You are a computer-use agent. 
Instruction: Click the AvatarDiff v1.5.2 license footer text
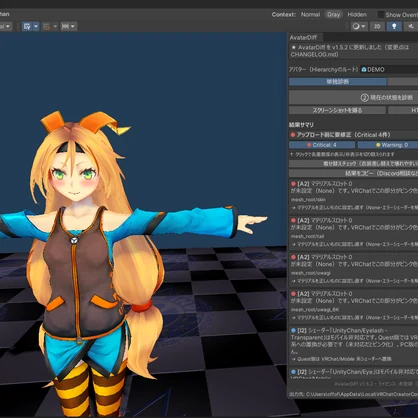(x=373, y=384)
